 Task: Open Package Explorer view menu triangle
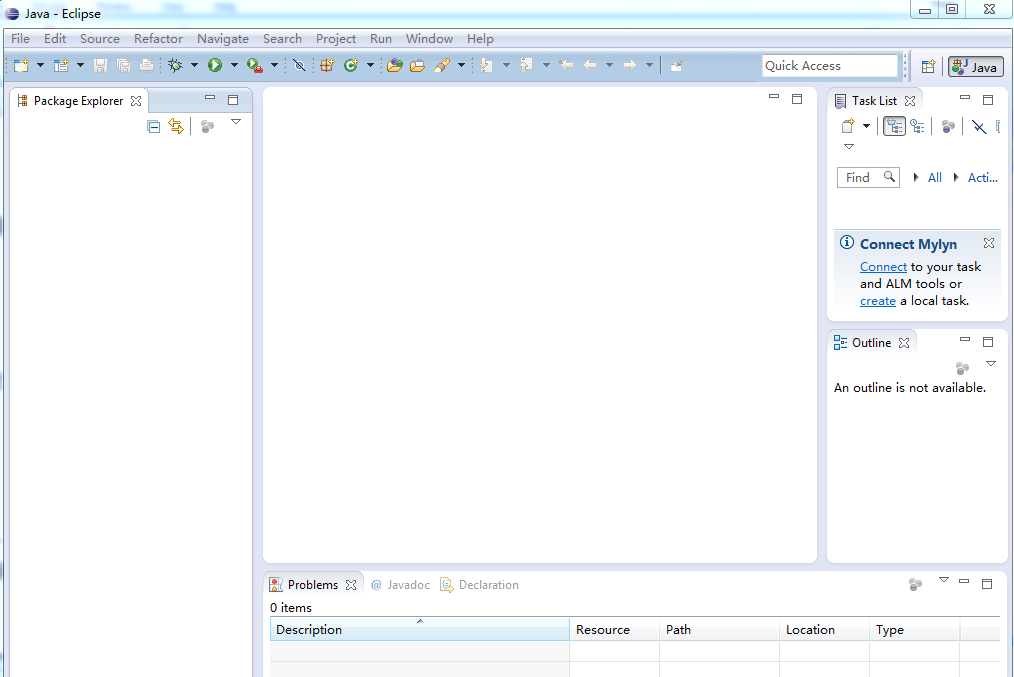click(236, 122)
